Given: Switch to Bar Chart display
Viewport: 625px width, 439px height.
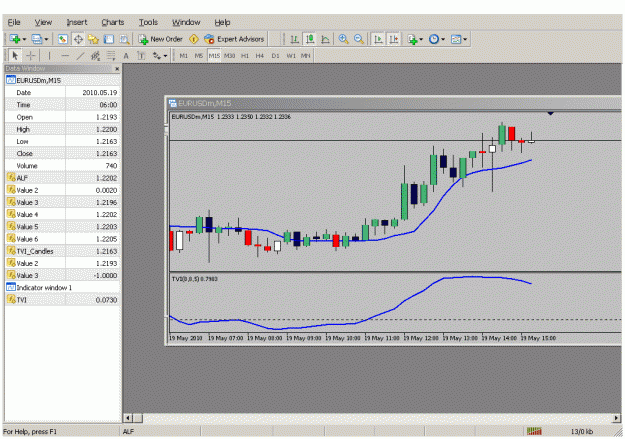Looking at the screenshot, I should pyautogui.click(x=294, y=39).
